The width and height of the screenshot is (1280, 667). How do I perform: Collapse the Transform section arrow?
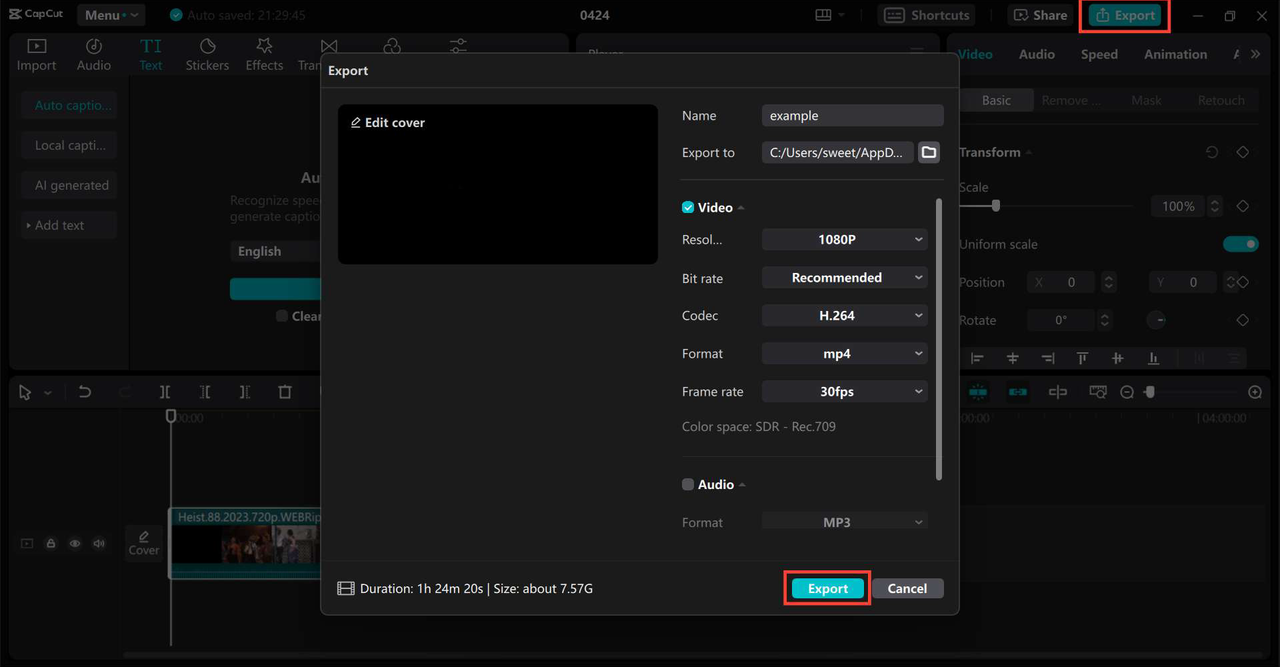click(1029, 153)
